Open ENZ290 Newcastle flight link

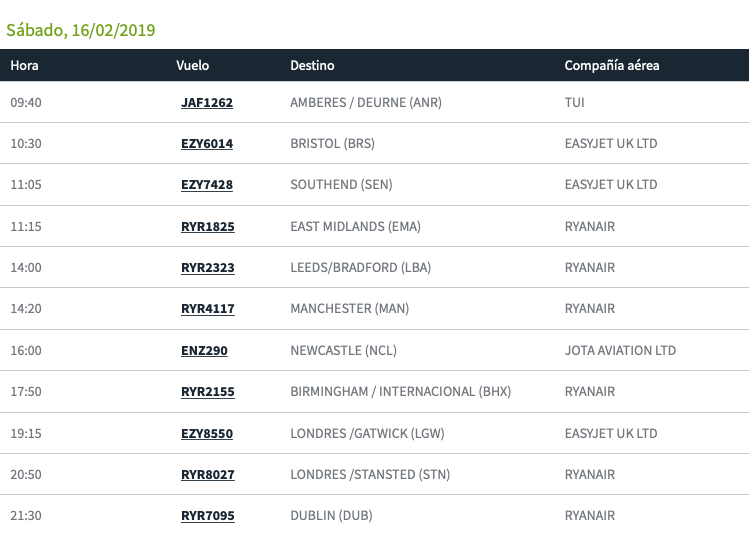point(202,351)
